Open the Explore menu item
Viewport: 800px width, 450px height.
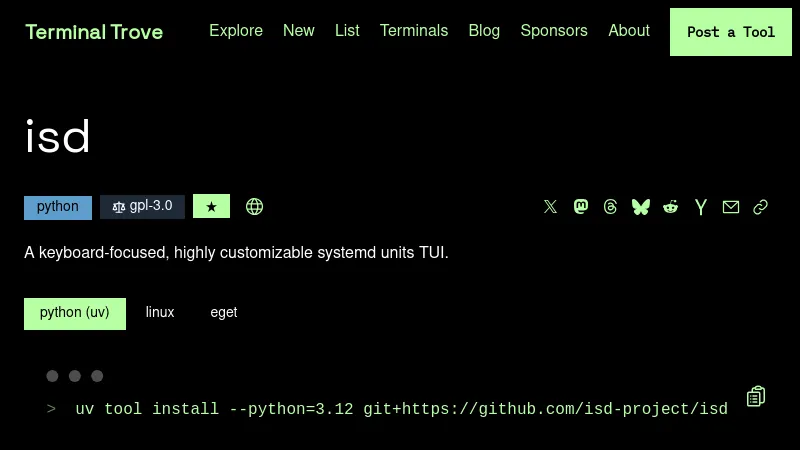236,31
